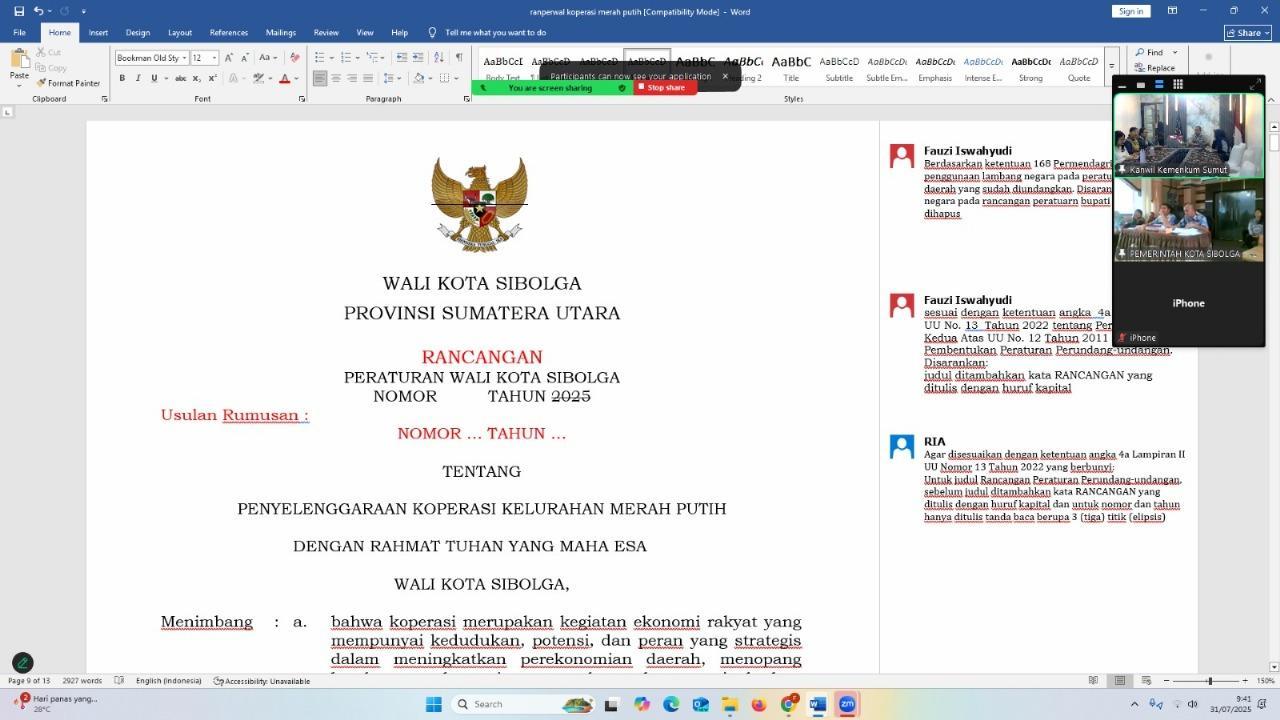Screen dimensions: 1280x720
Task: Open the font name dropdown
Action: 185,58
